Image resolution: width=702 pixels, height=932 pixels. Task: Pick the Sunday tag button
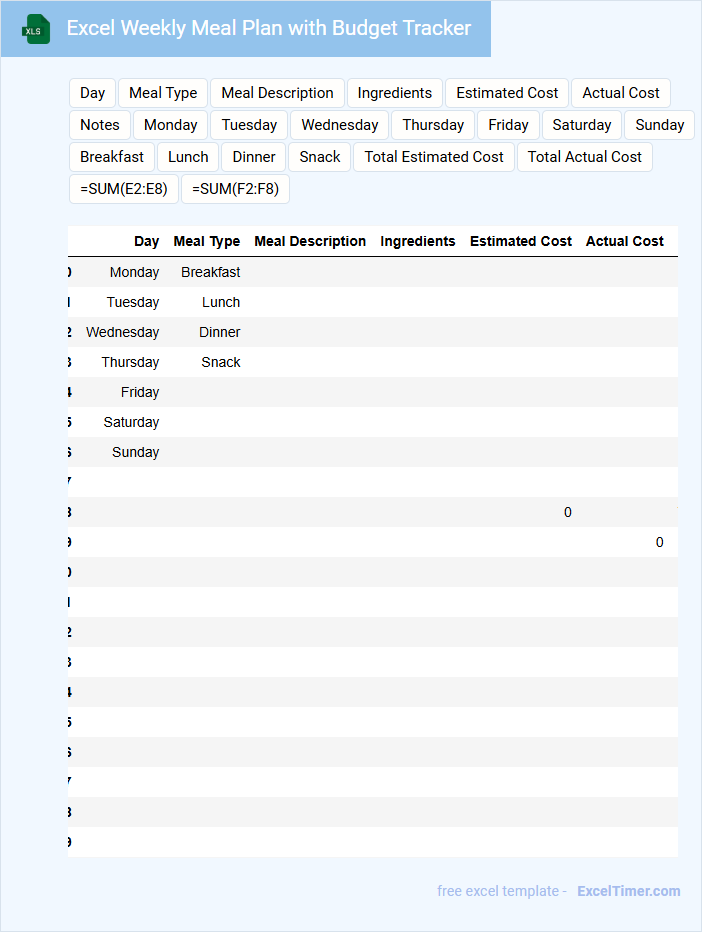tap(659, 125)
